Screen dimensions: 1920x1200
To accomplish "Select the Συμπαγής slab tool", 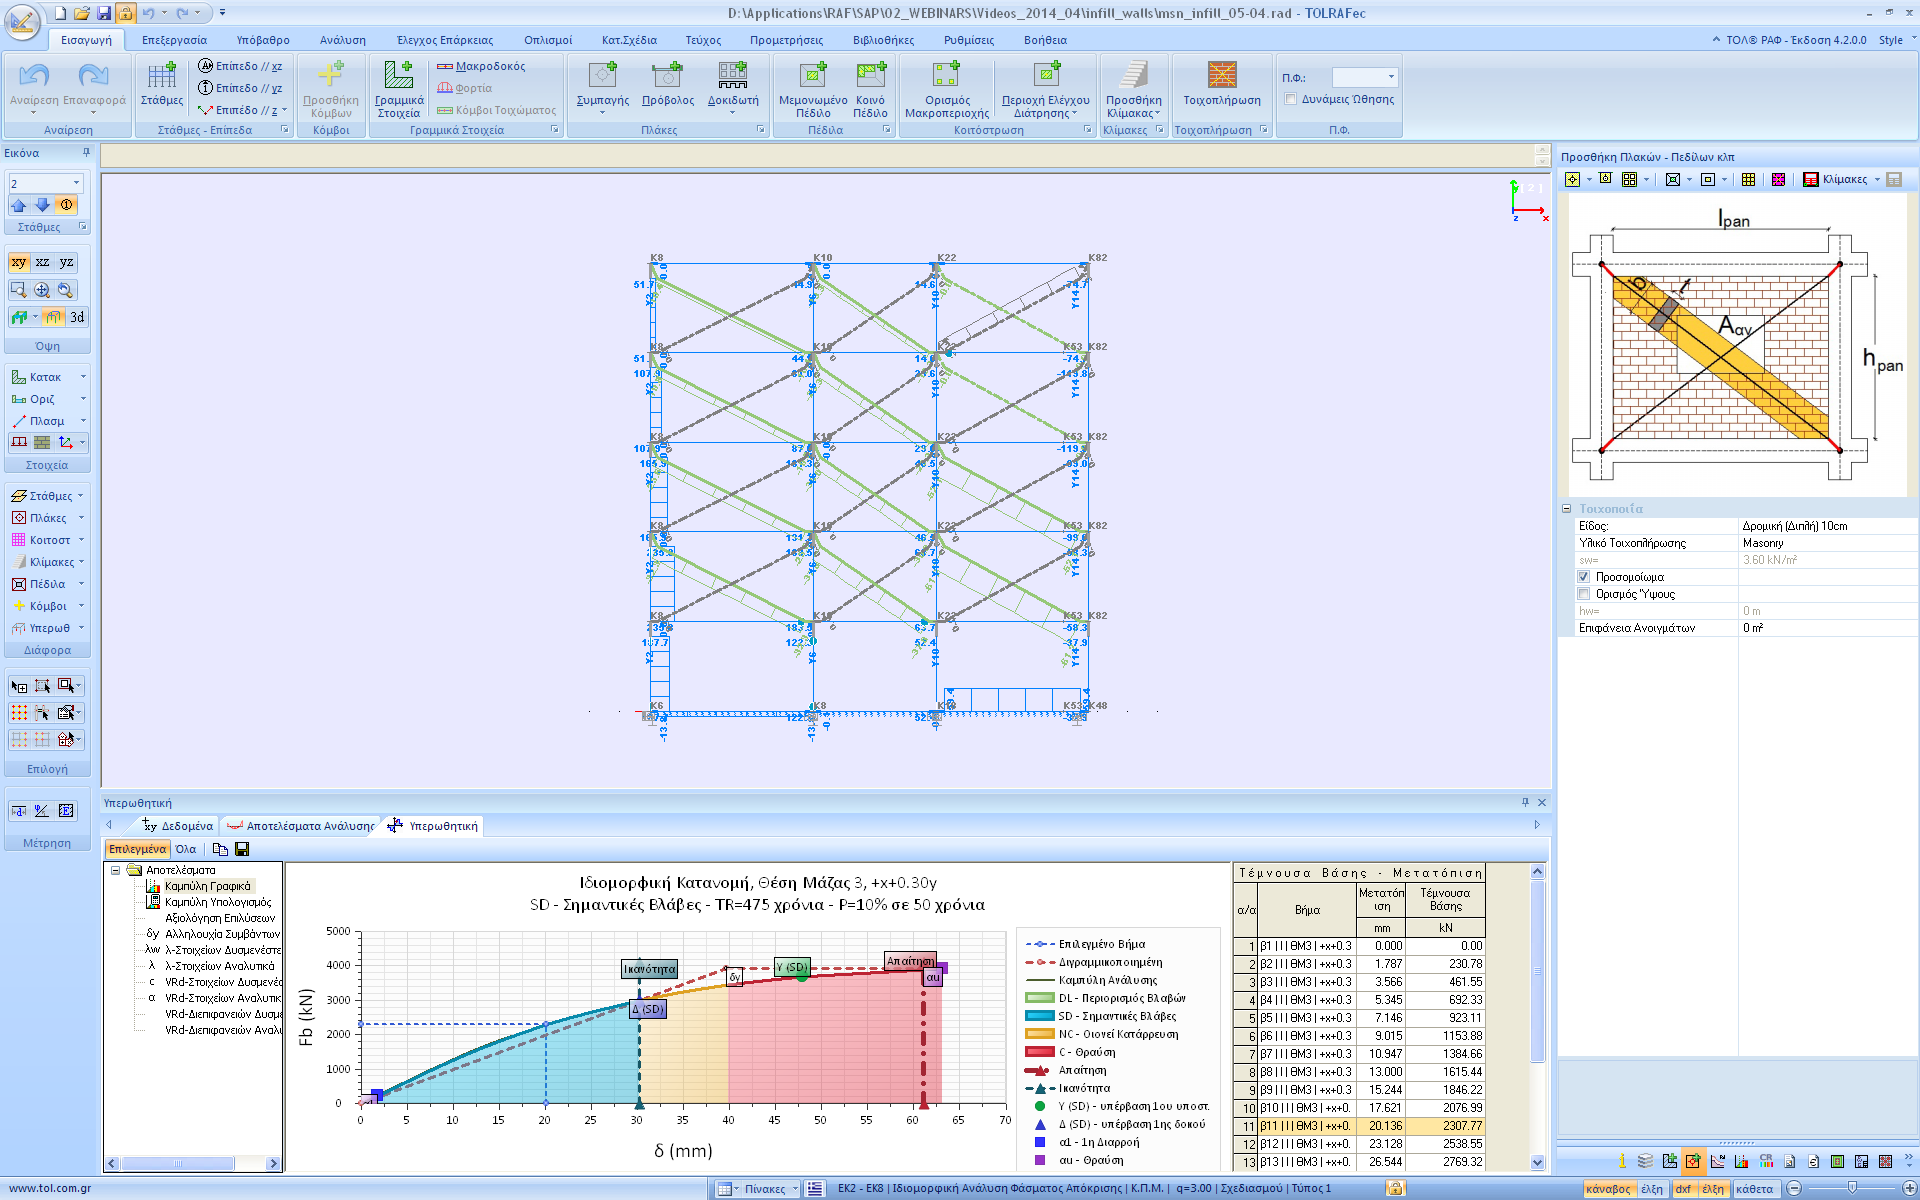I will (x=602, y=76).
